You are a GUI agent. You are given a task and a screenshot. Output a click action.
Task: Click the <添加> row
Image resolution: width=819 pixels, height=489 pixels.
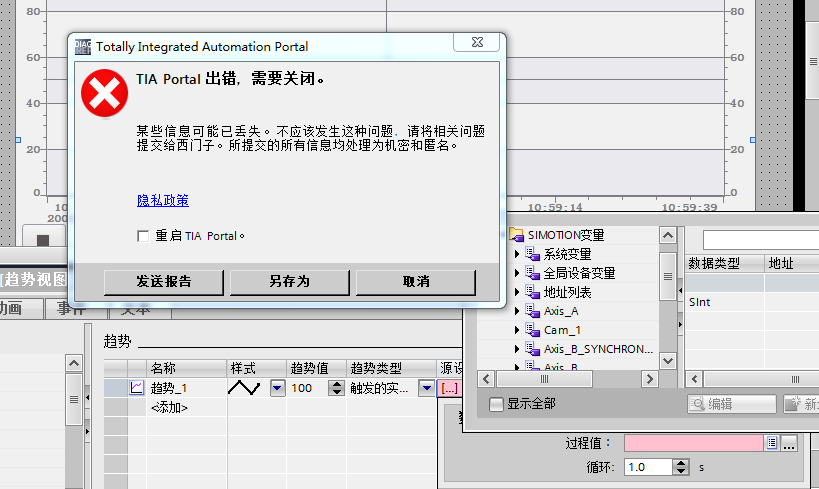(169, 408)
